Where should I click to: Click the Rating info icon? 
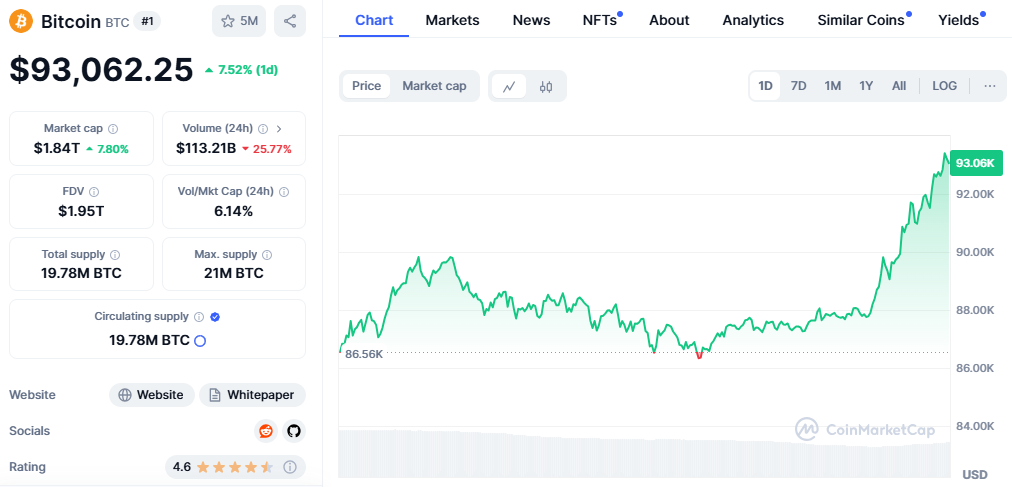pyautogui.click(x=290, y=466)
